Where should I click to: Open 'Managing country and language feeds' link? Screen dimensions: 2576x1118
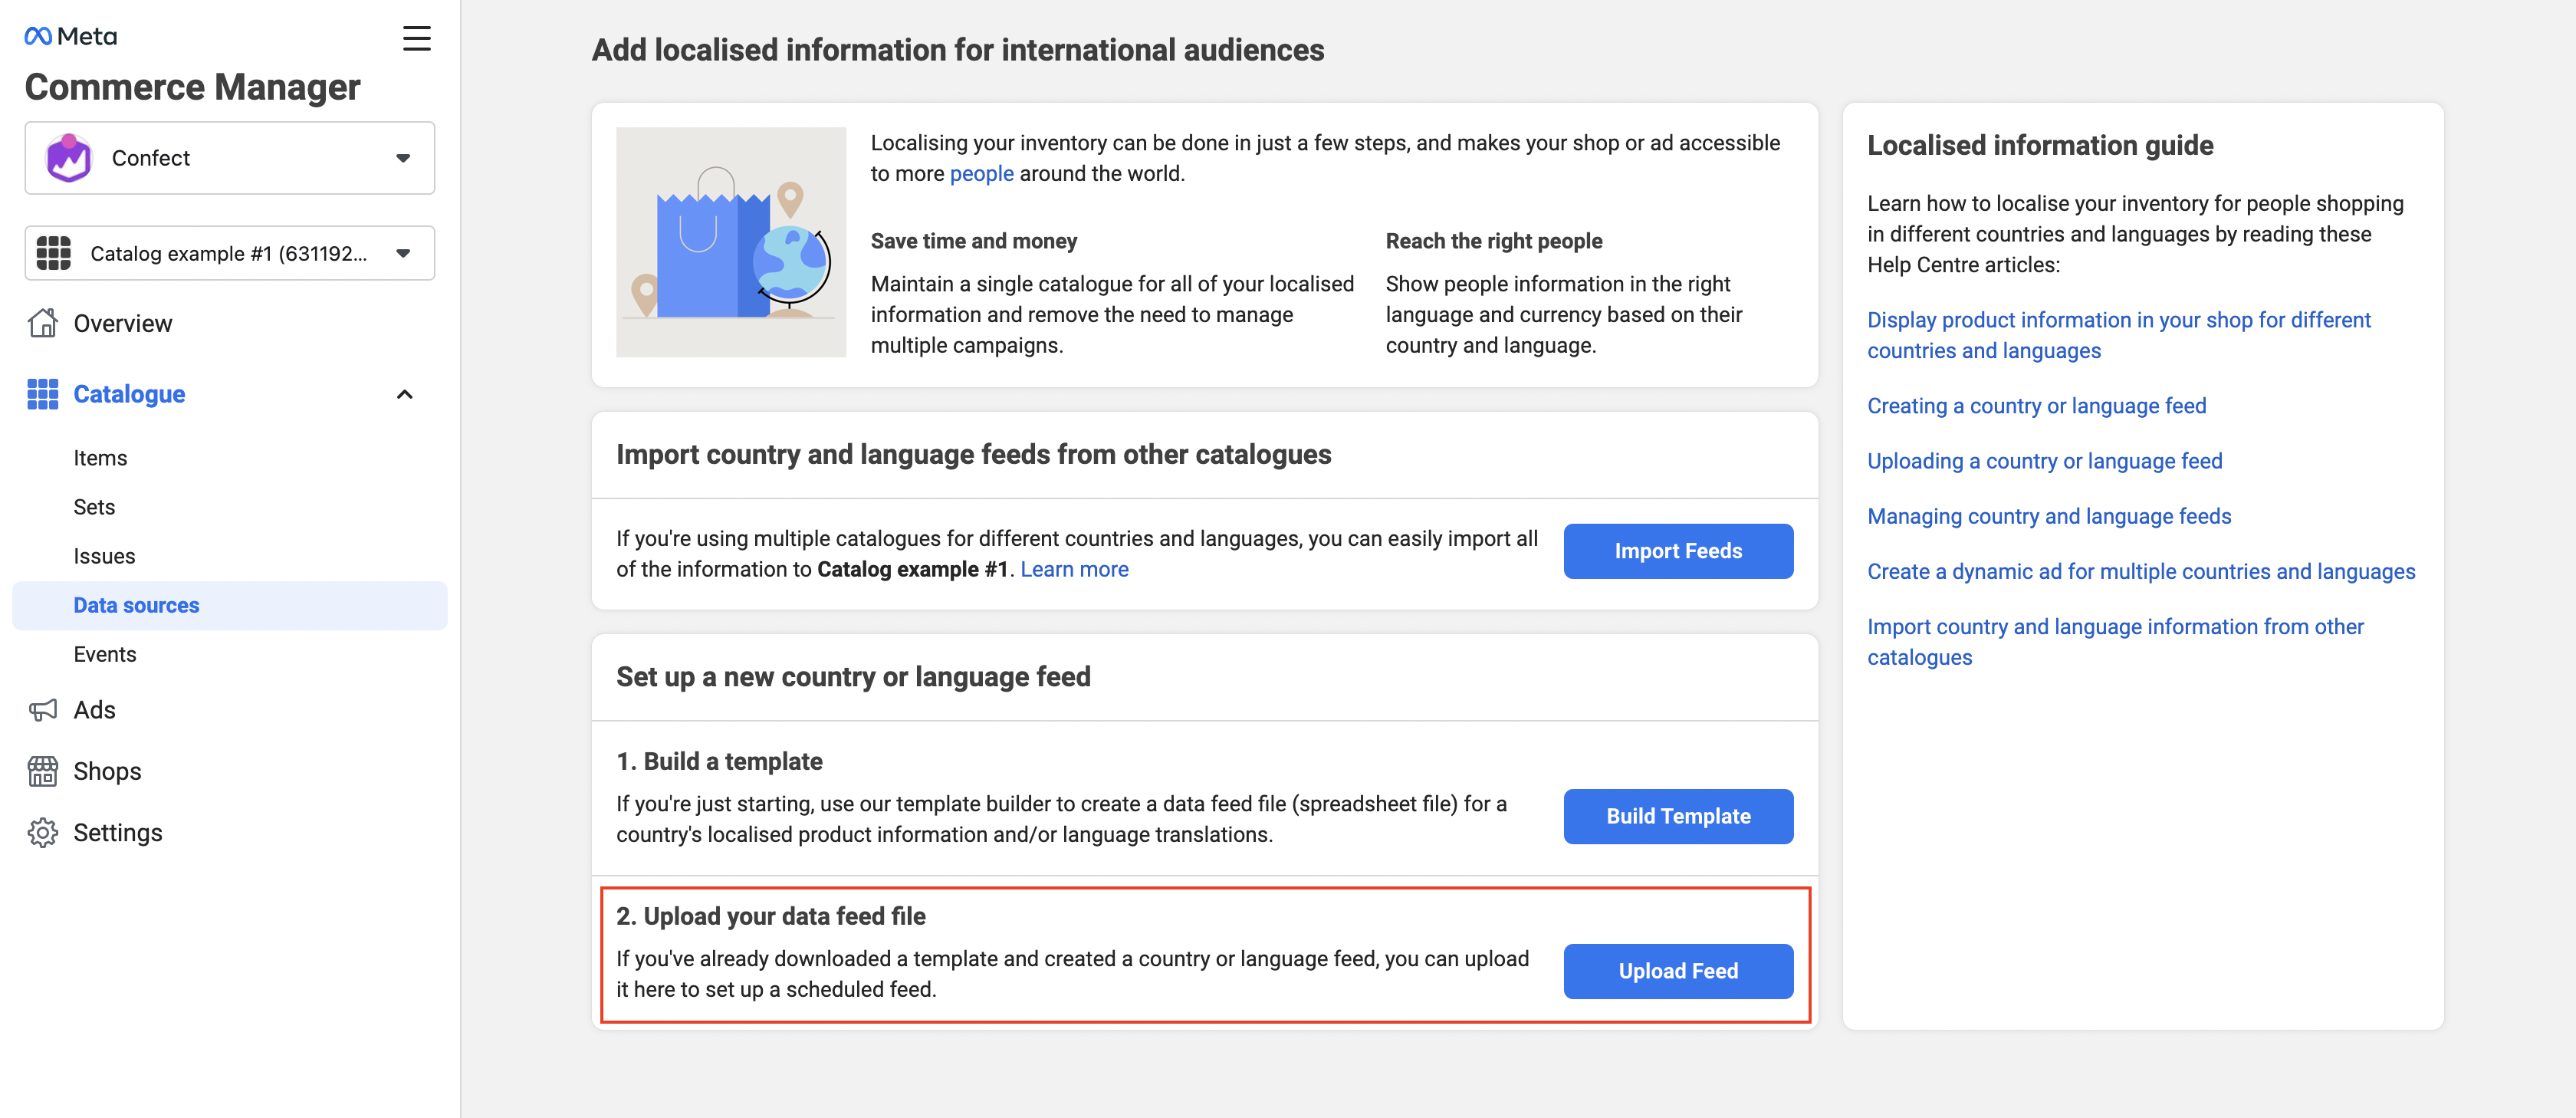coord(2049,516)
